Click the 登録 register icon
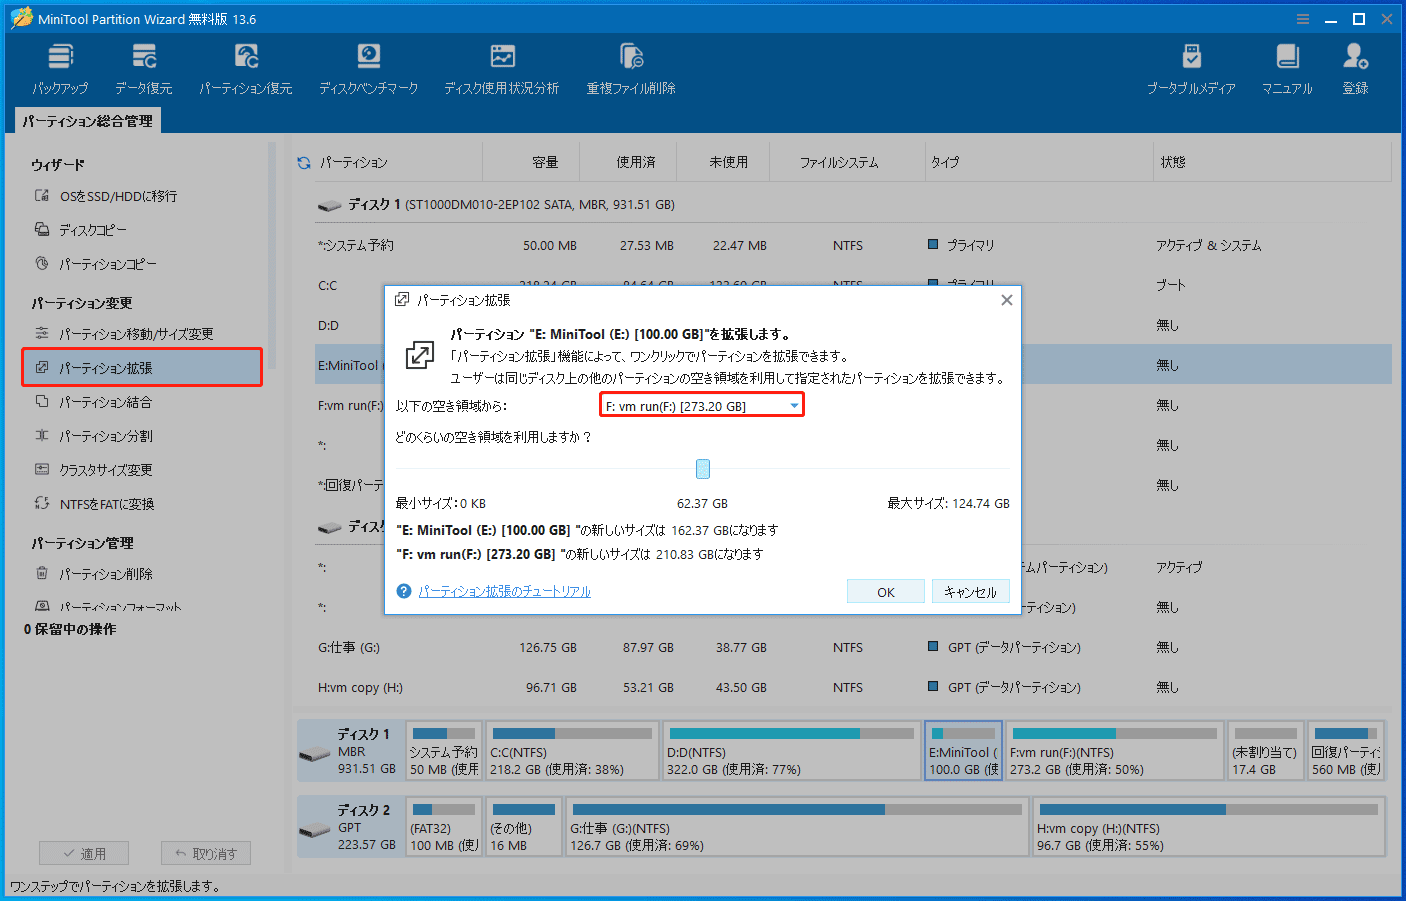The image size is (1406, 901). [1356, 69]
